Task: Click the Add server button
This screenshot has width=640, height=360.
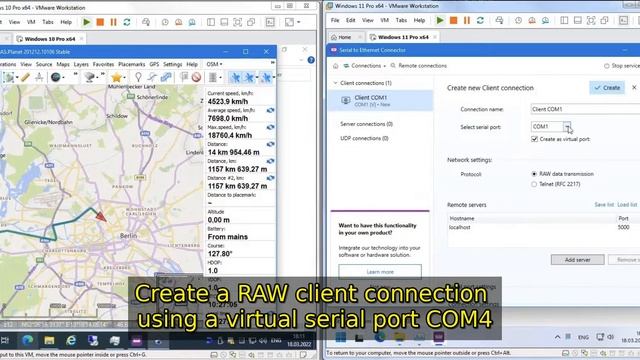Action: coord(578,260)
